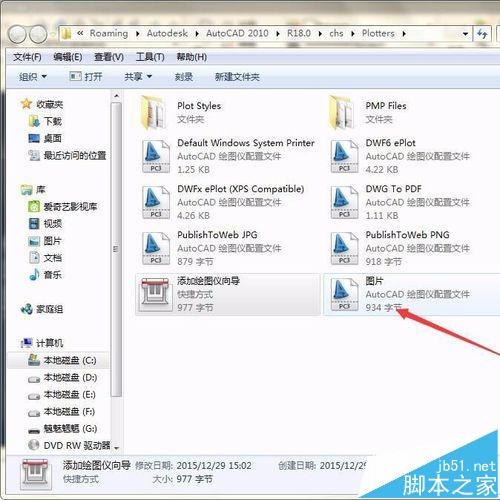Navigate to Autodesk in the breadcrumb
Image resolution: width=500 pixels, height=500 pixels.
click(x=167, y=33)
